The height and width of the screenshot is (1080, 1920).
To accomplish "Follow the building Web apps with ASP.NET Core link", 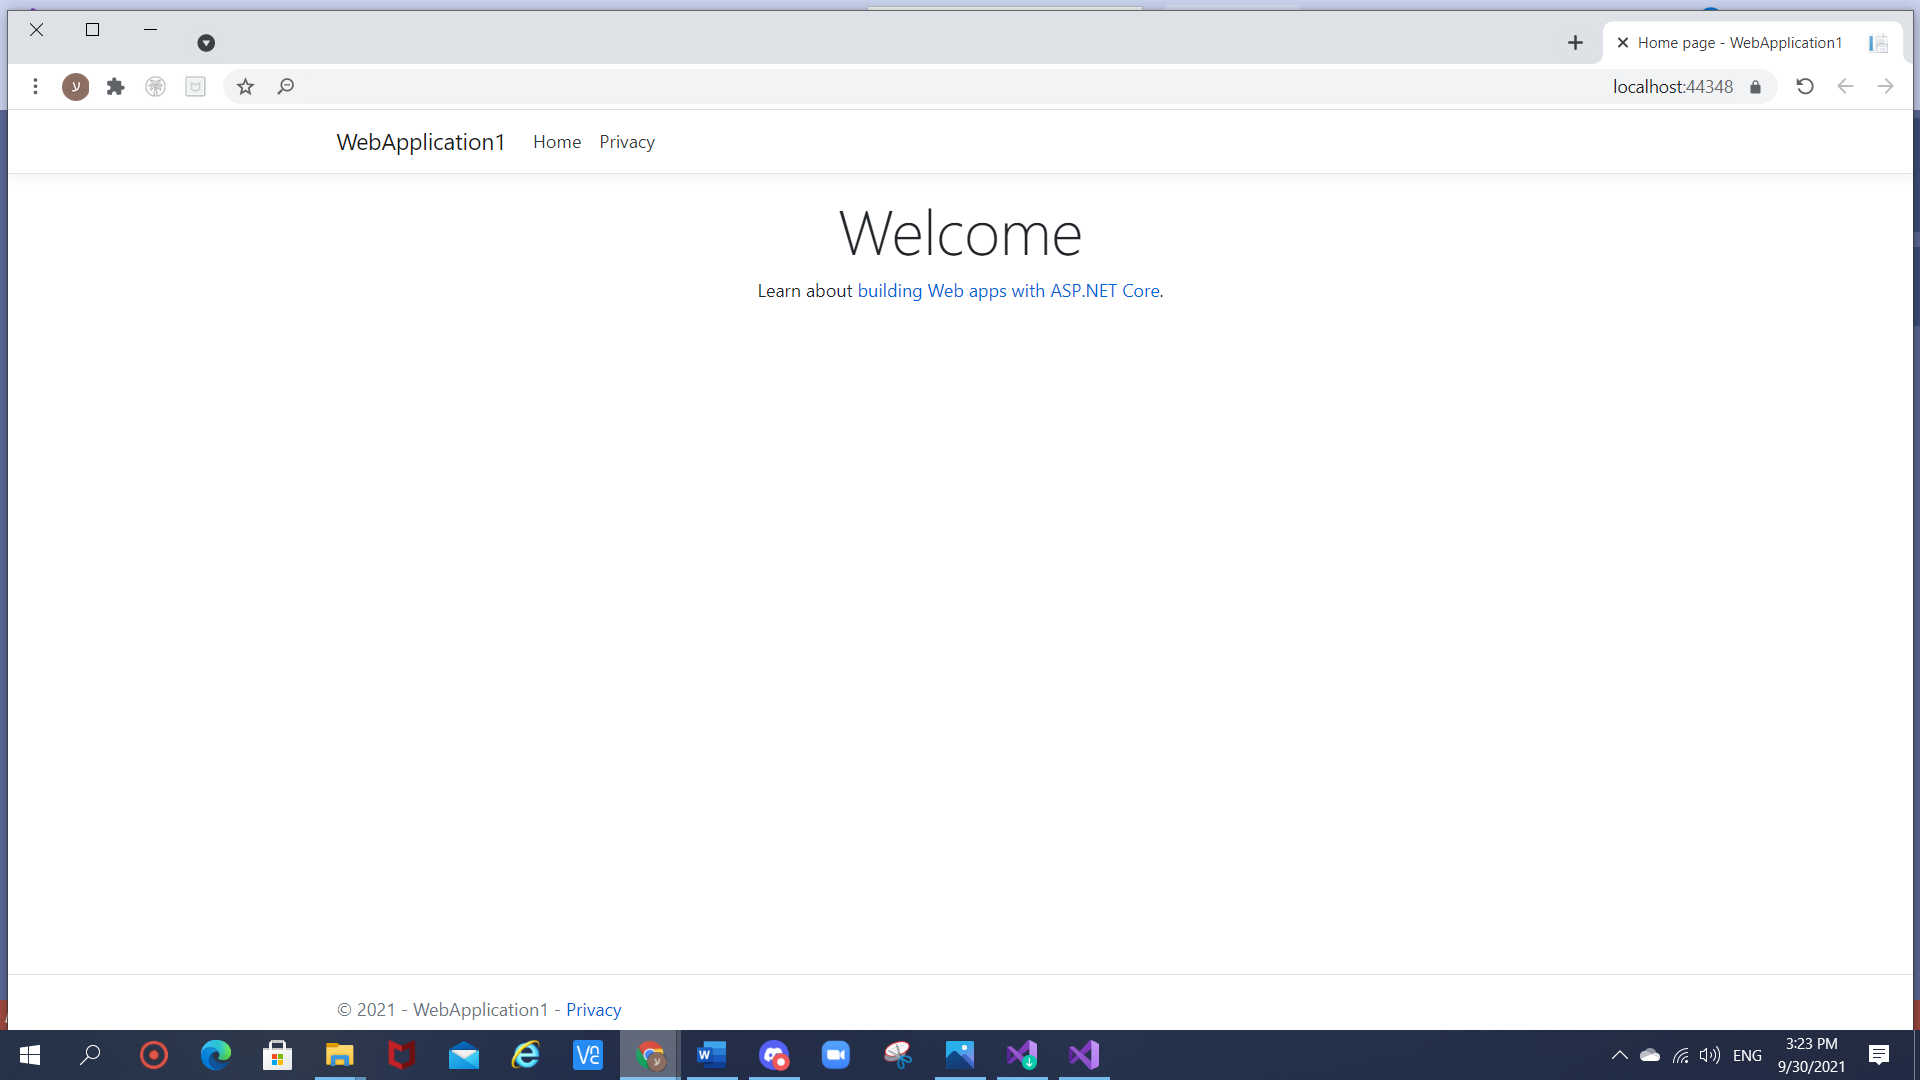I will (1009, 291).
